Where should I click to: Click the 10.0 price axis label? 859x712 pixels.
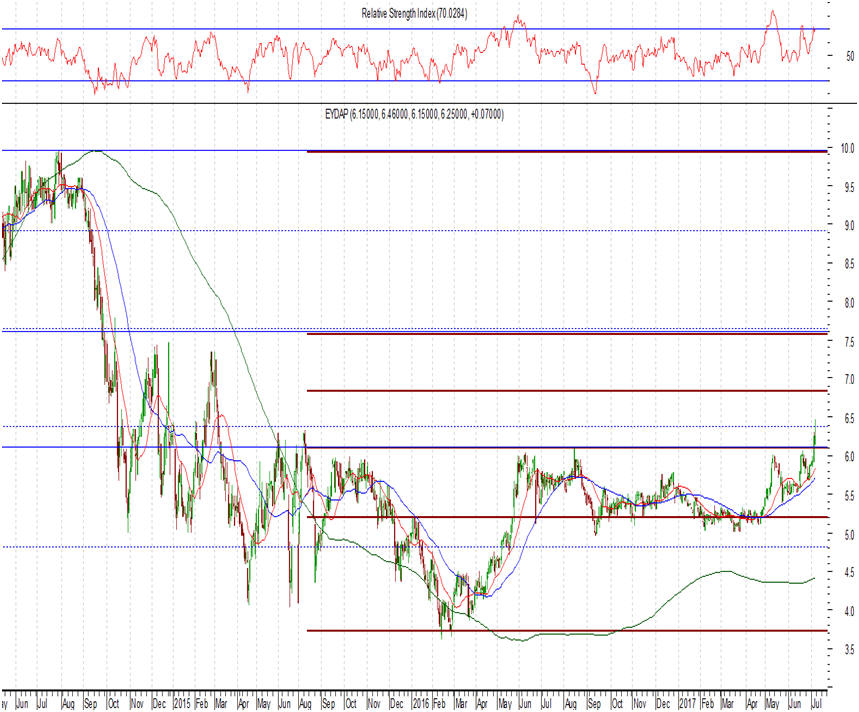tap(849, 148)
